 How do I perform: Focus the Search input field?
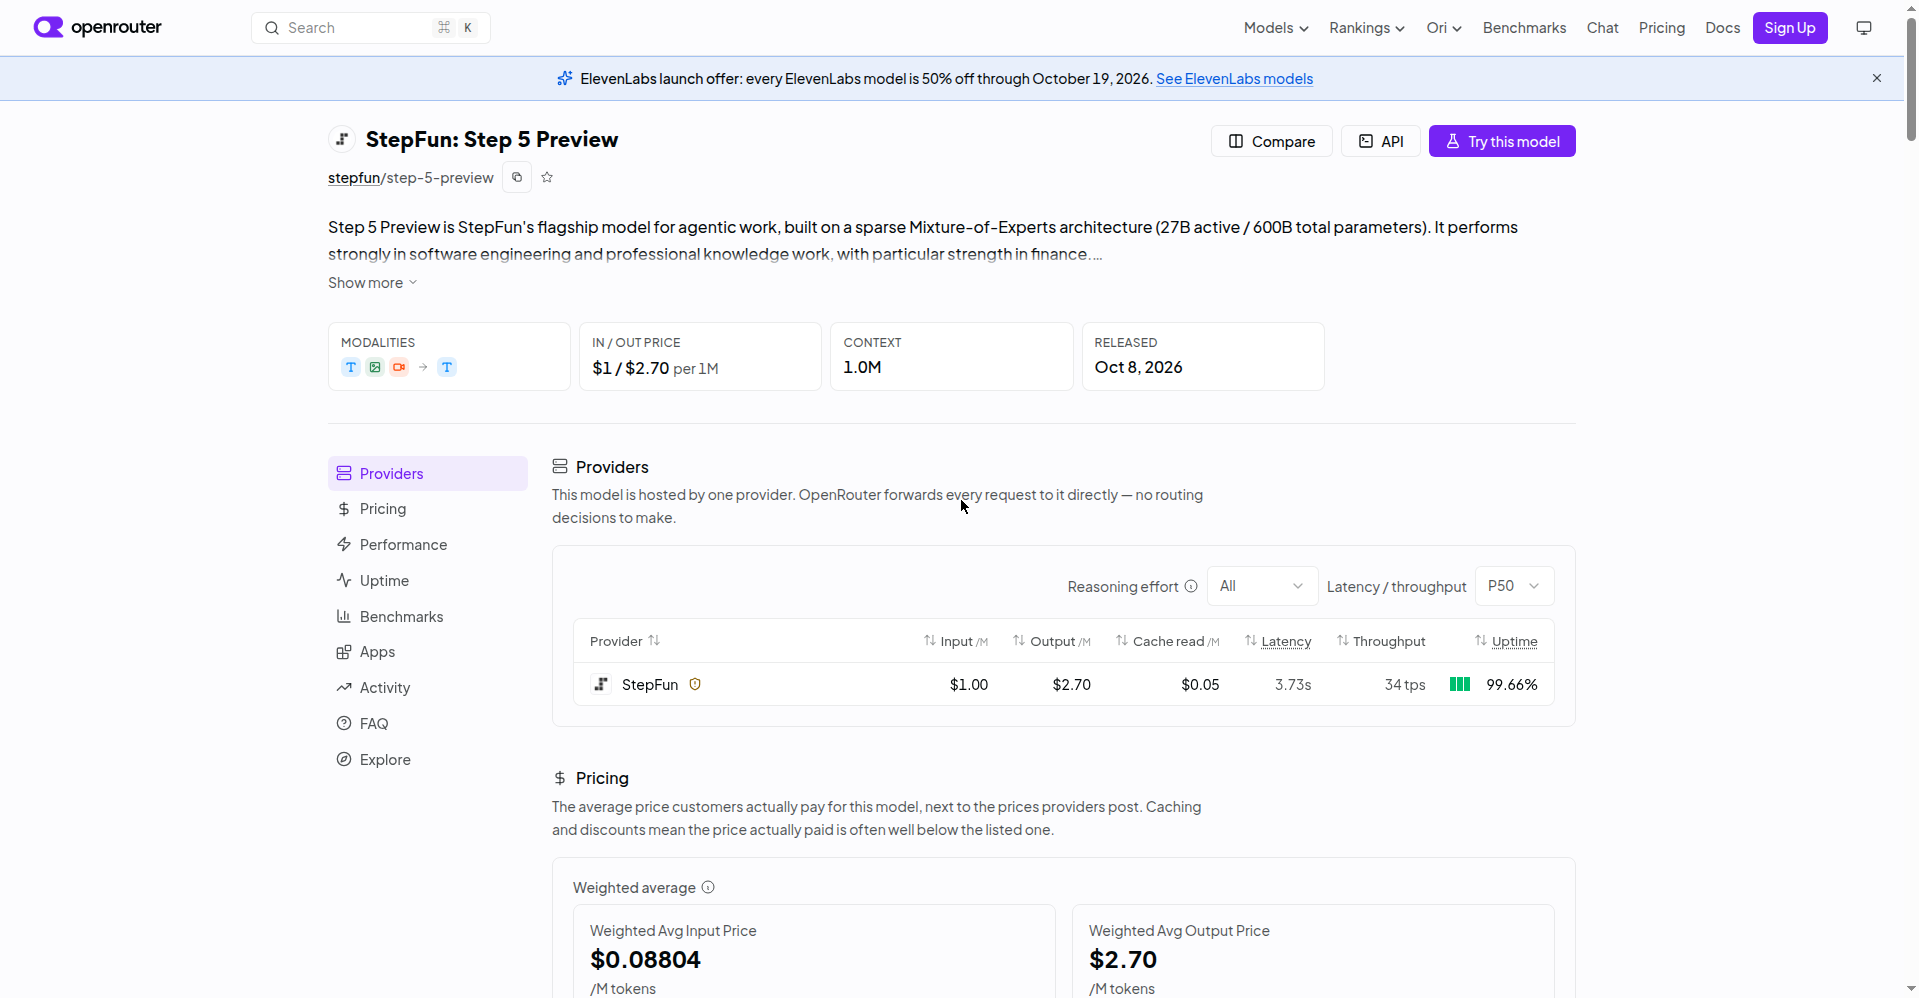pos(371,28)
